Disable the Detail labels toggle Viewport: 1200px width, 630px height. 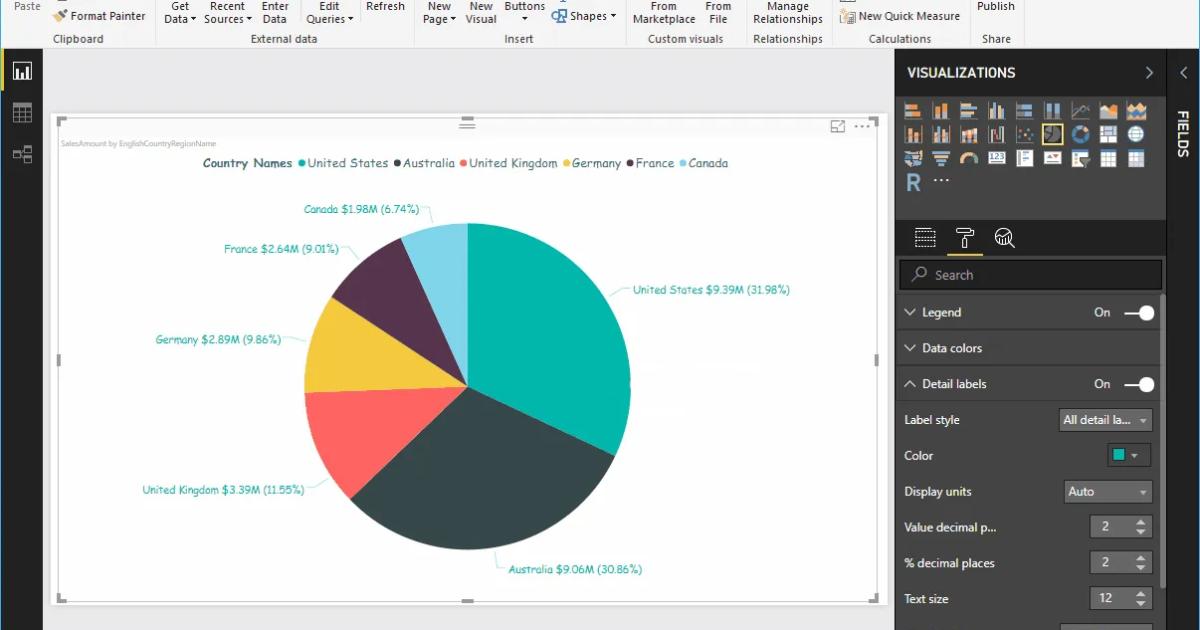[1136, 383]
